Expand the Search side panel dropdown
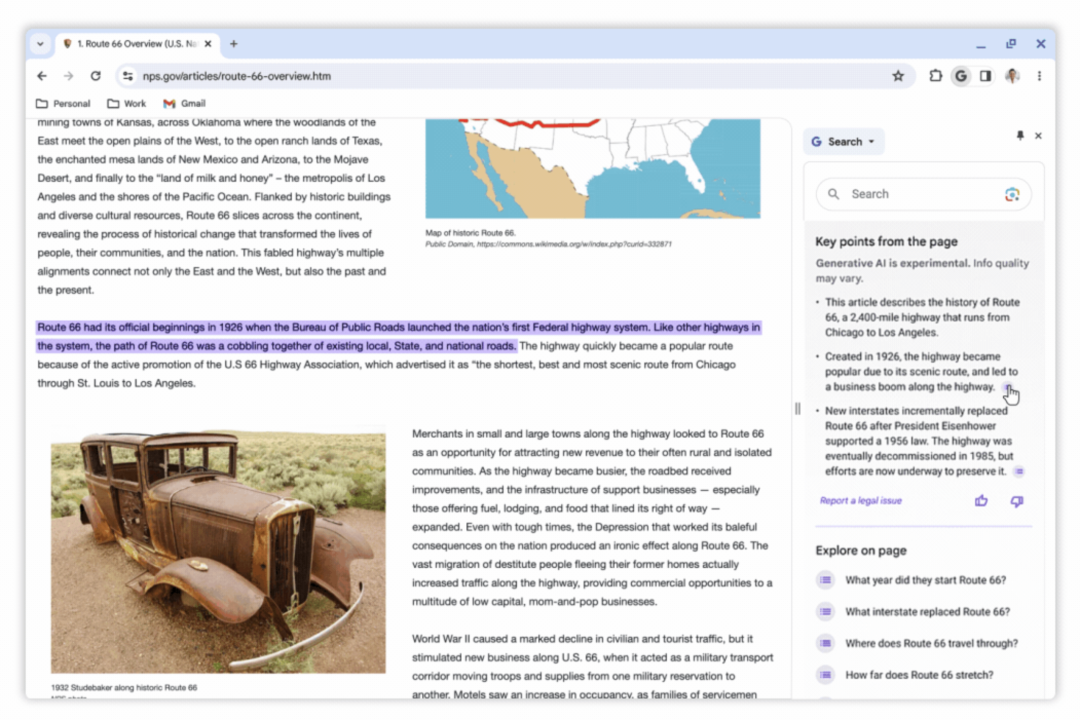The image size is (1080, 720). 844,141
